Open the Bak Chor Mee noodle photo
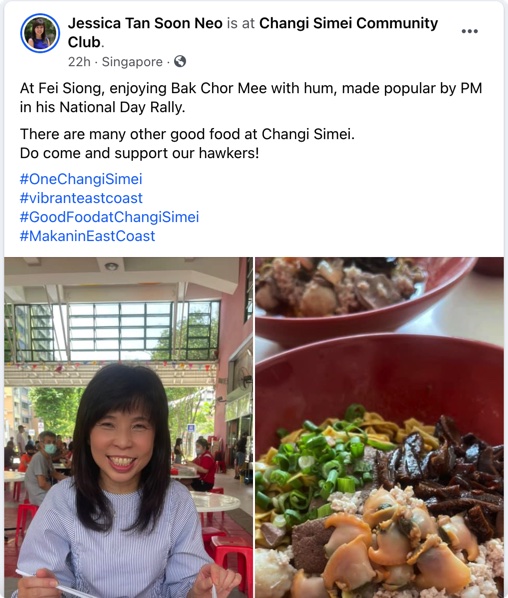 tap(379, 428)
